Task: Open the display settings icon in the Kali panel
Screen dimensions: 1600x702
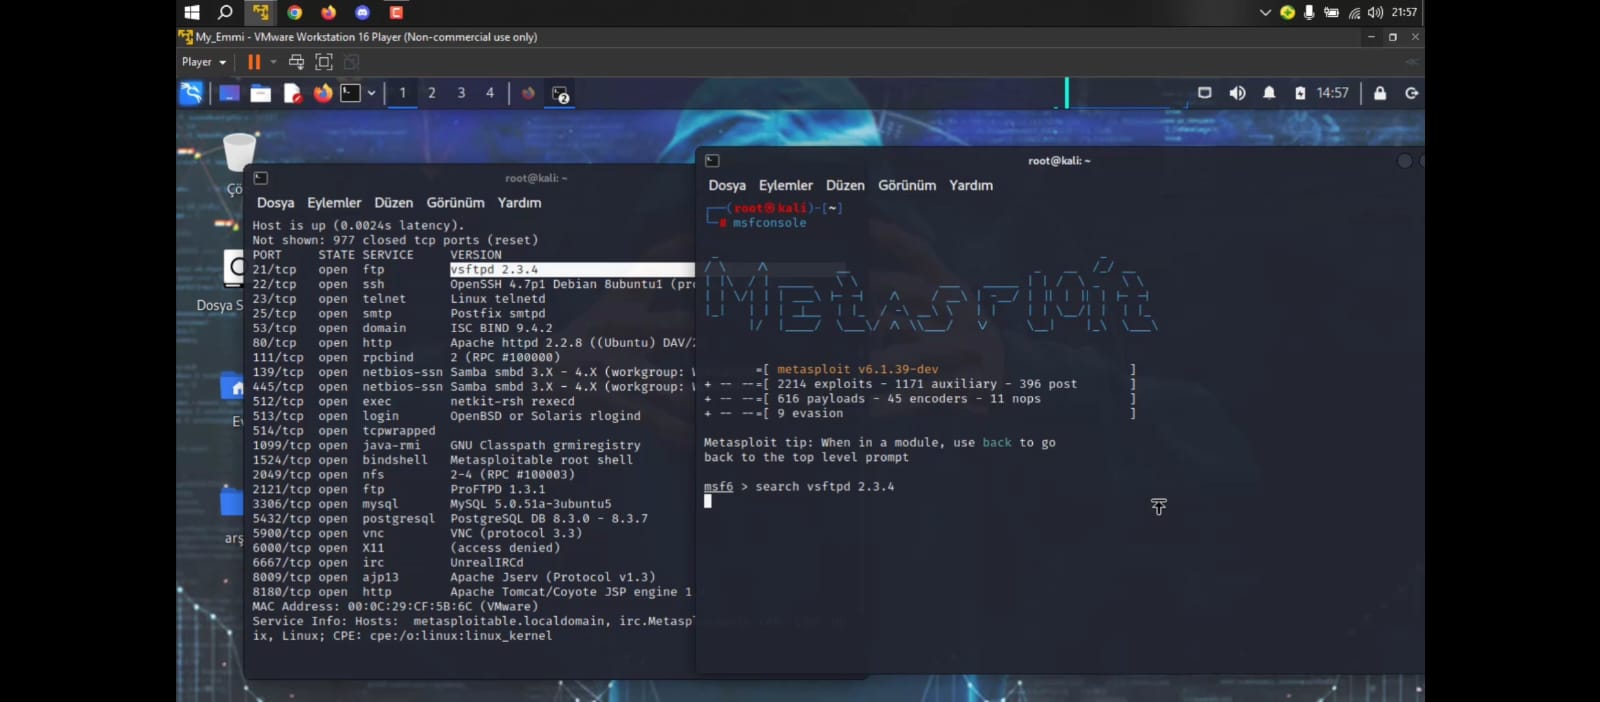Action: click(x=1205, y=93)
